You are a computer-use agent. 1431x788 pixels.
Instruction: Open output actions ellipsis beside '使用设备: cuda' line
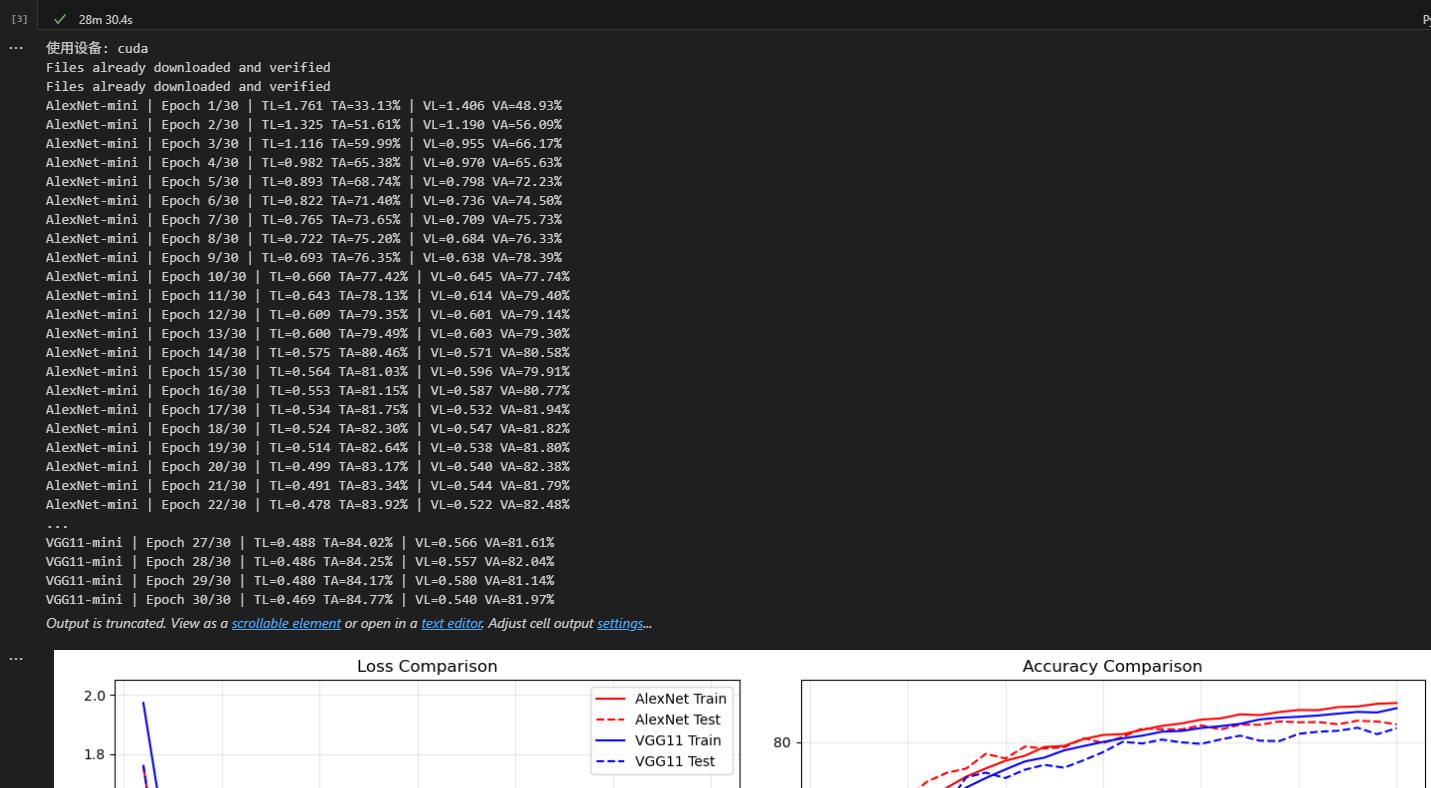pos(15,48)
